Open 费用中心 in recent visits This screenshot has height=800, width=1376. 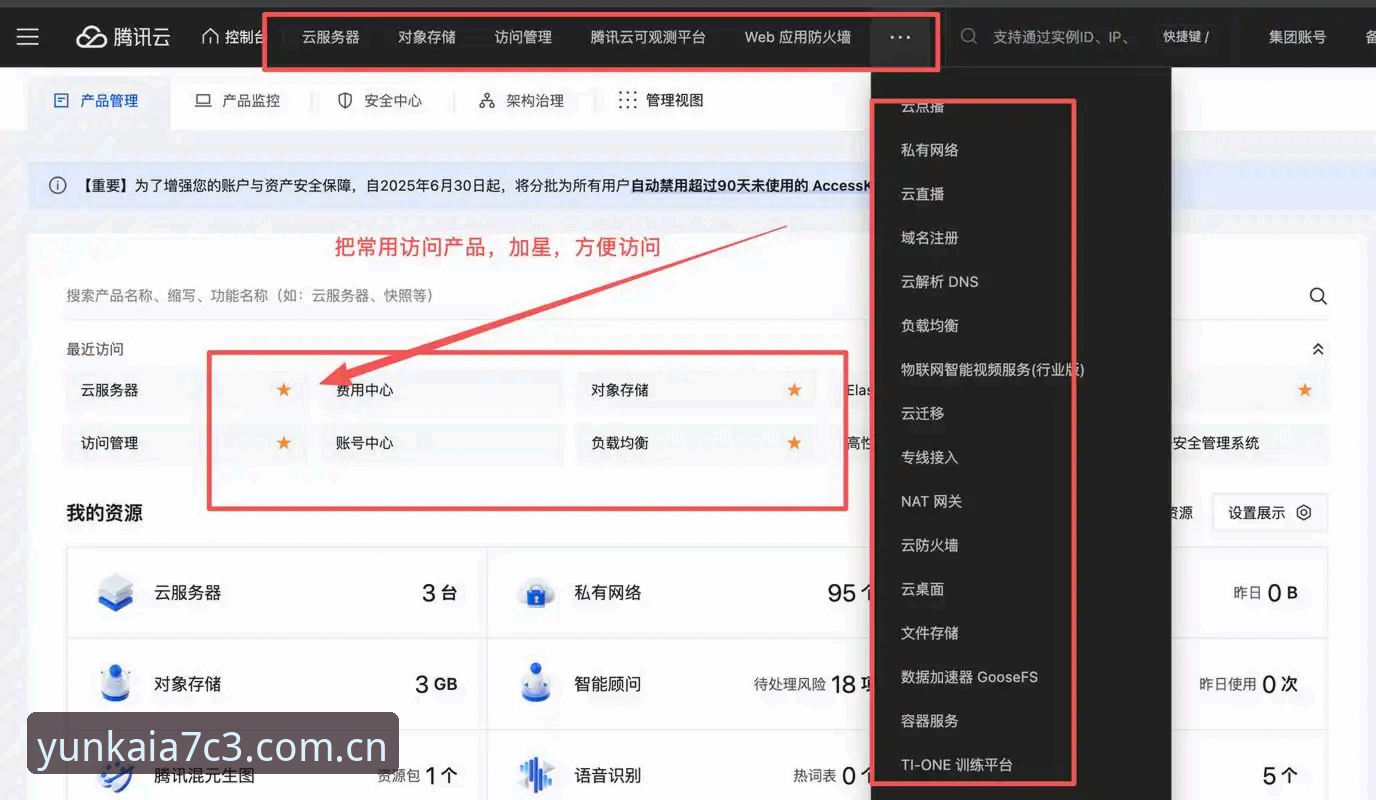(441, 390)
